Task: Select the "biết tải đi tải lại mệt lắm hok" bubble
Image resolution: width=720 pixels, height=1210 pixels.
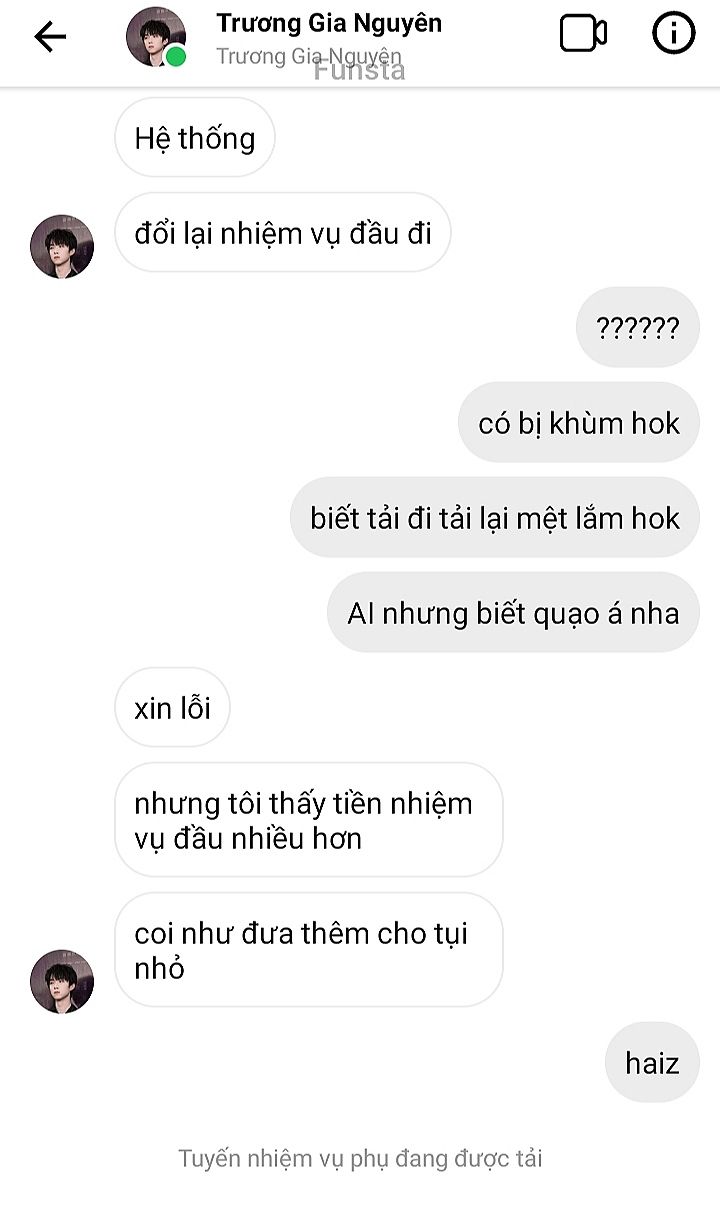Action: pos(495,518)
